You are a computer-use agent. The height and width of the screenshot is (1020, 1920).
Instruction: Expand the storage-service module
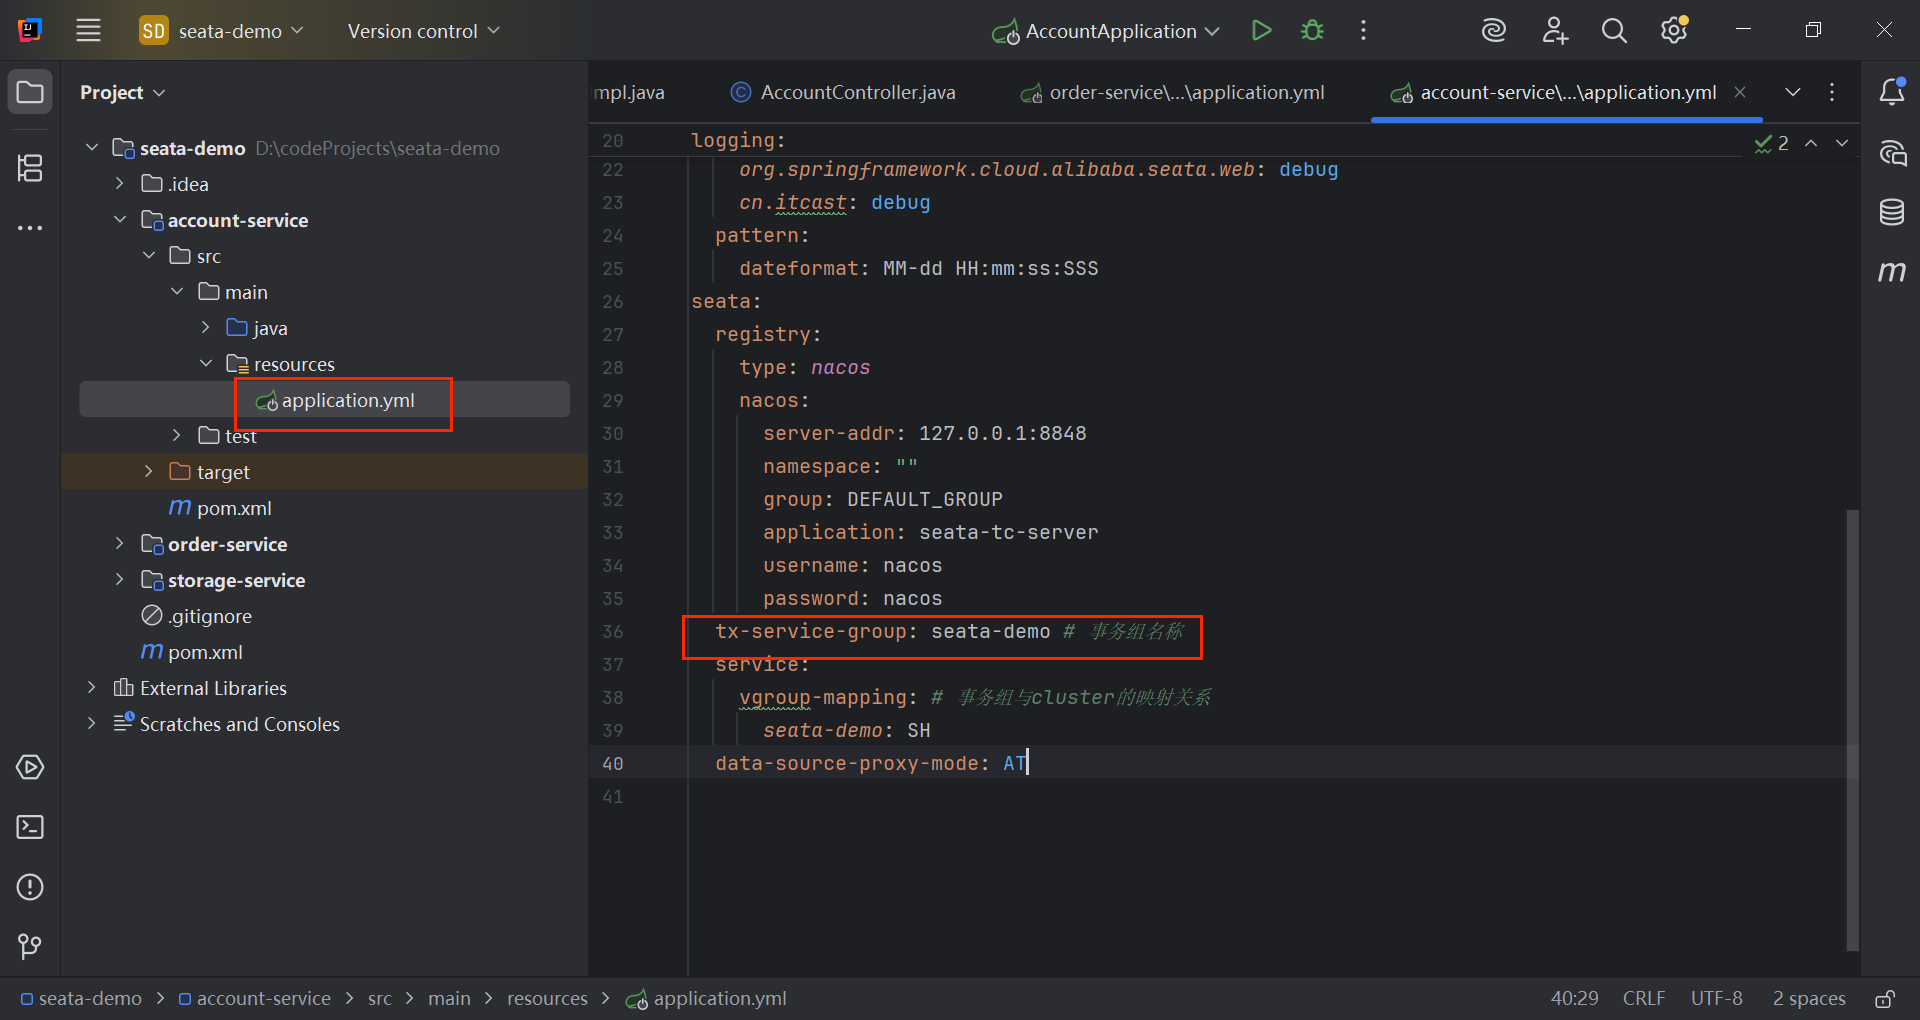click(120, 579)
